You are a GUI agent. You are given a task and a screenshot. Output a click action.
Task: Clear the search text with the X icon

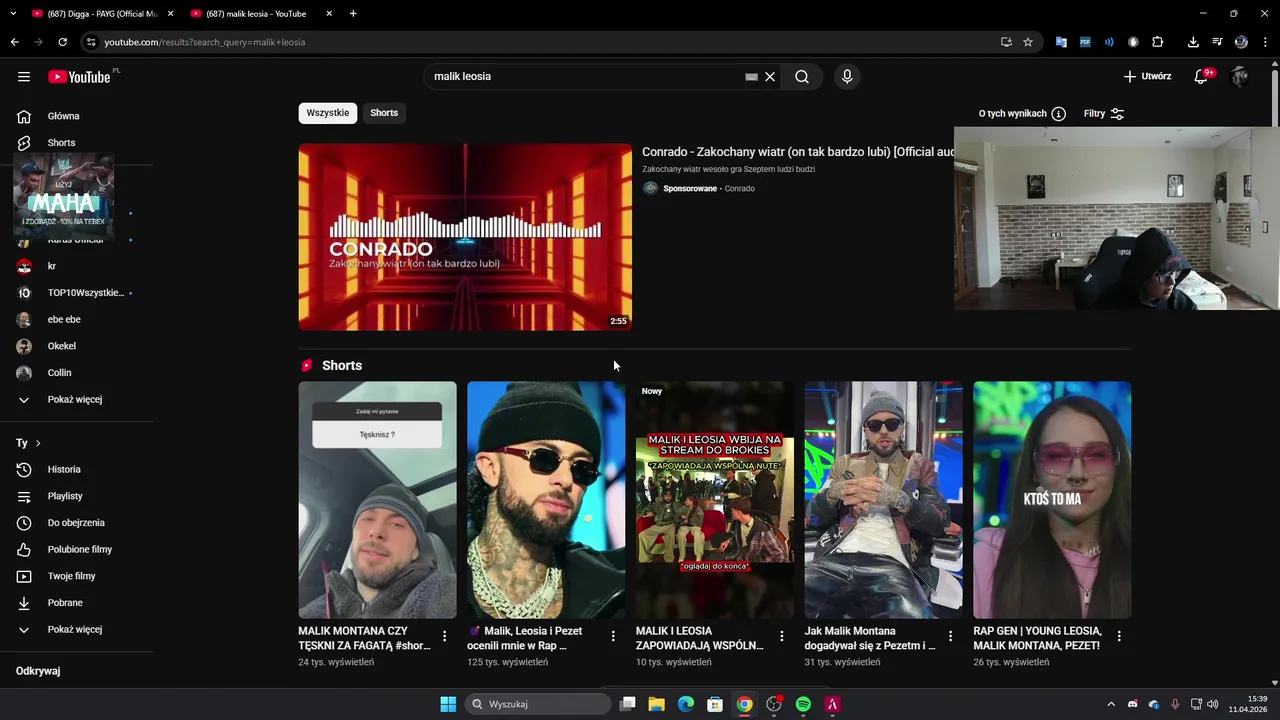pyautogui.click(x=770, y=77)
